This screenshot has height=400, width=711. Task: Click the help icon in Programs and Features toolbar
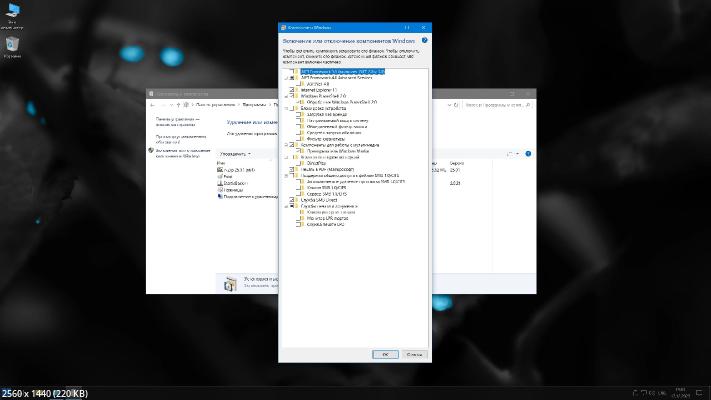coord(526,154)
